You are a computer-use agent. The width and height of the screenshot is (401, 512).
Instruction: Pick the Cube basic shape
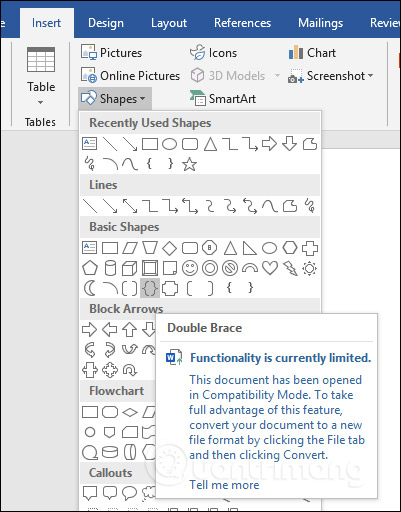pos(129,268)
